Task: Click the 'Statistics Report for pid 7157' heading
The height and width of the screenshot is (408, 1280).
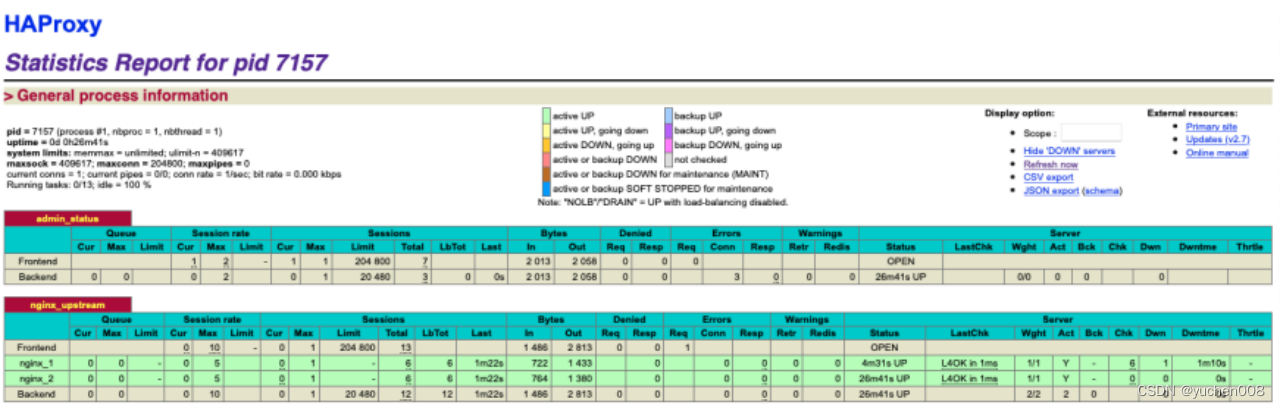Action: [x=166, y=62]
